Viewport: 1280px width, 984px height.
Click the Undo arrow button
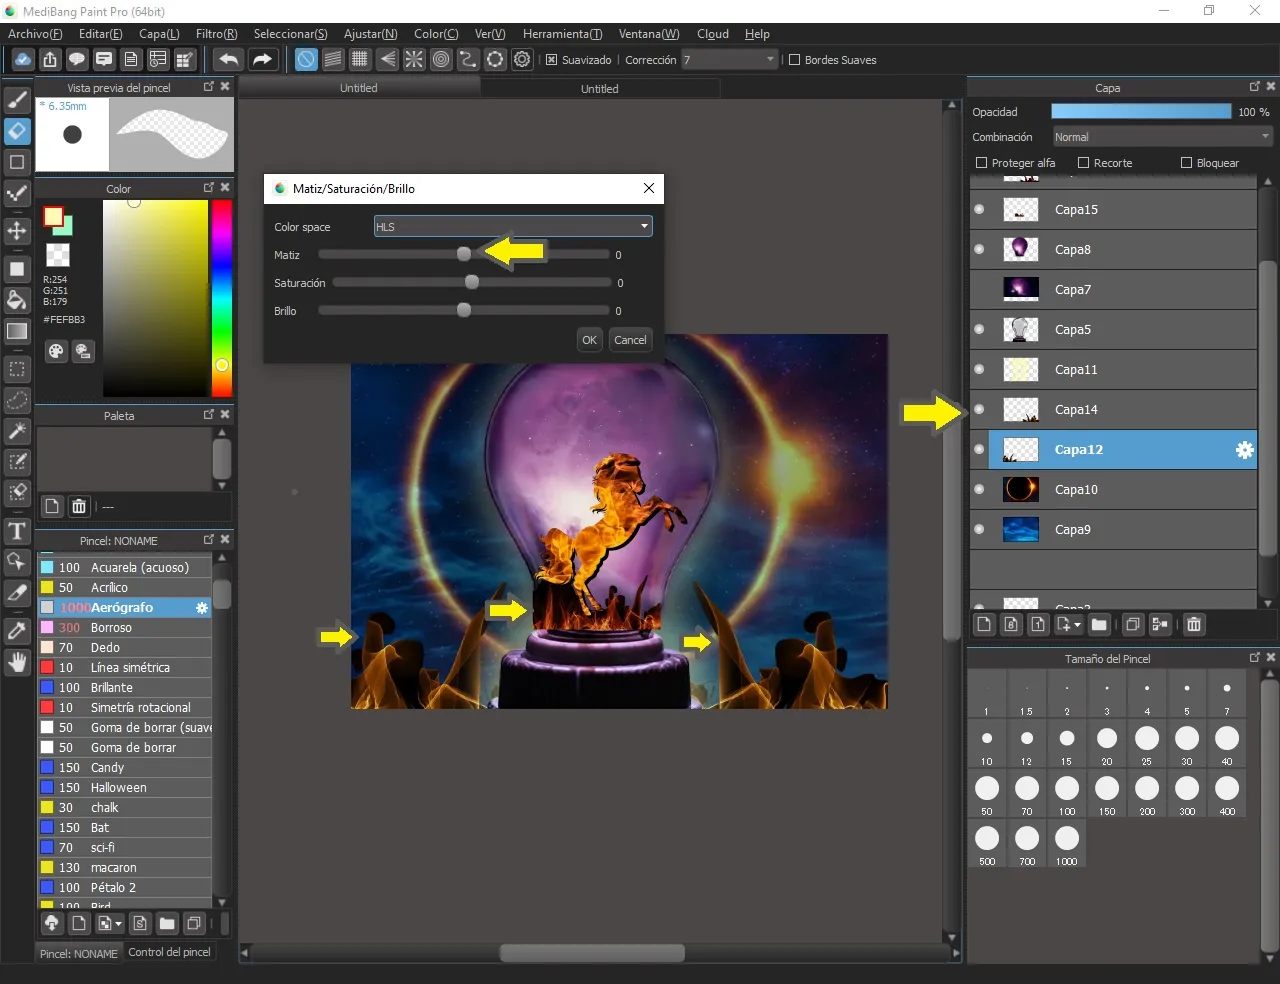[x=228, y=60]
